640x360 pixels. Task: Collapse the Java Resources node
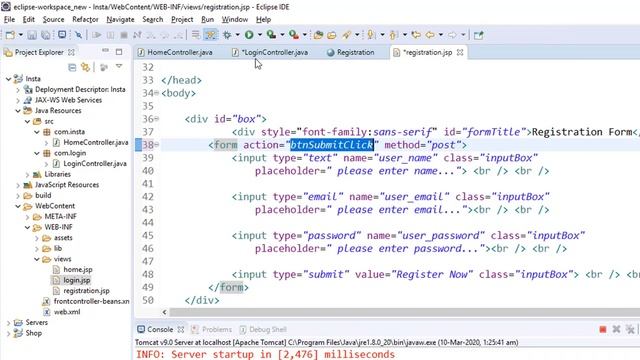coord(18,111)
